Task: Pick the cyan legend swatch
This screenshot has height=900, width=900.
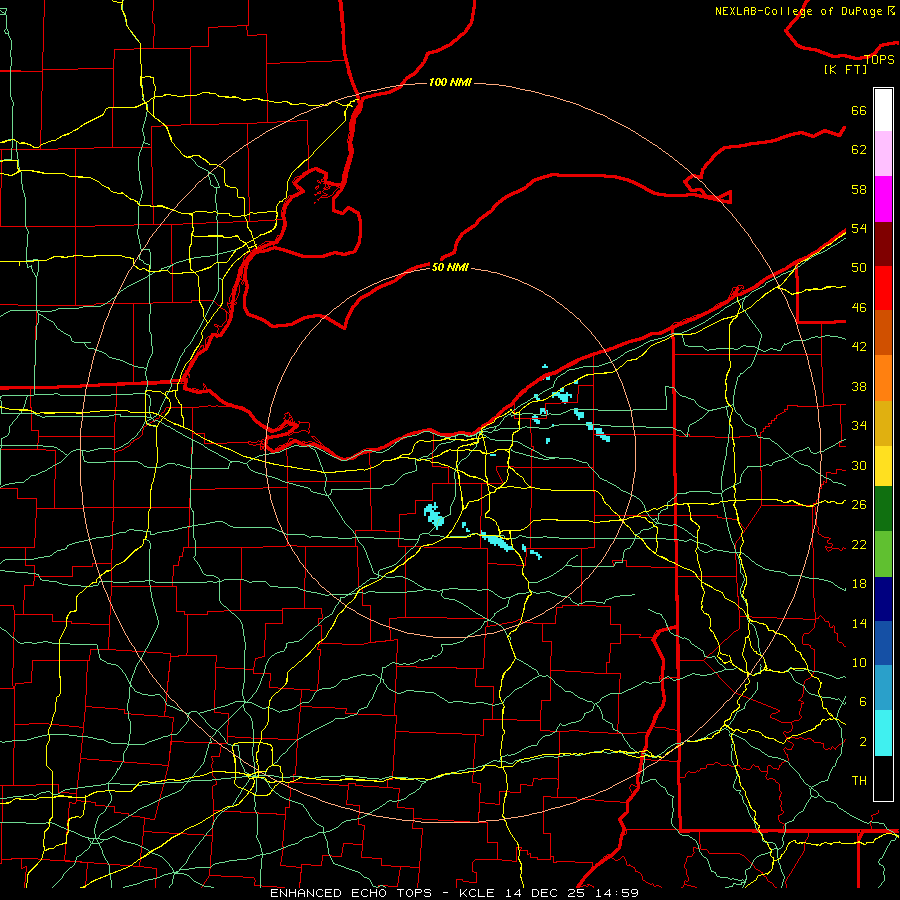Action: 883,733
